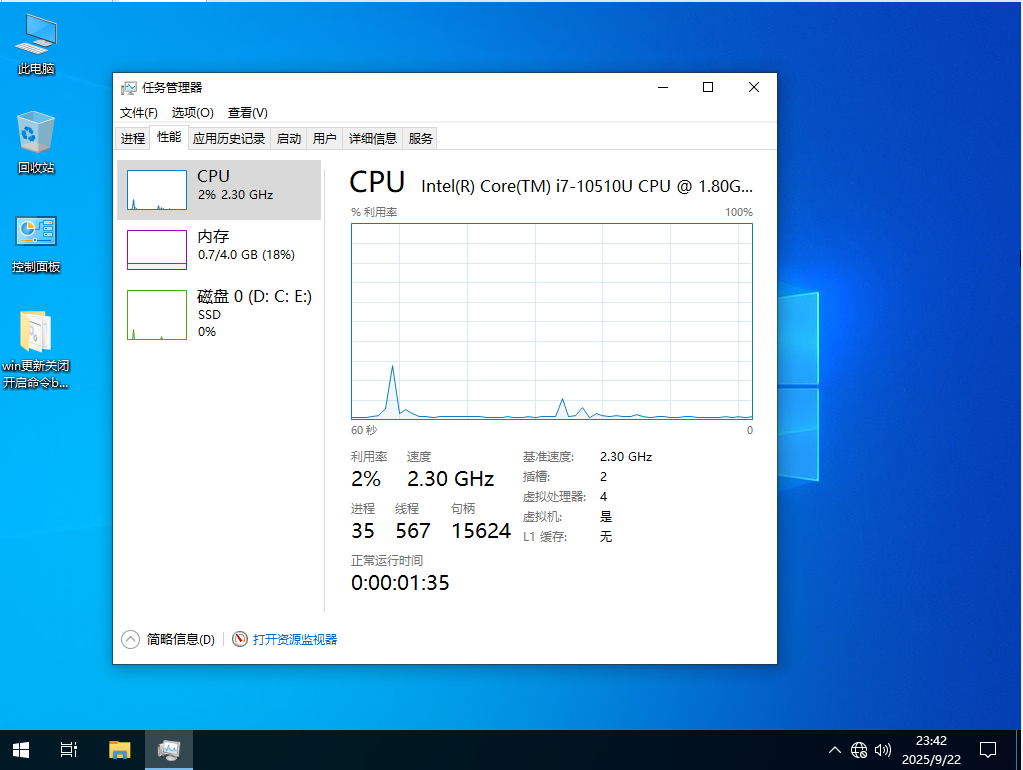The height and width of the screenshot is (770, 1023).
Task: Click the uptime value 0:00:01:35
Action: 400,583
